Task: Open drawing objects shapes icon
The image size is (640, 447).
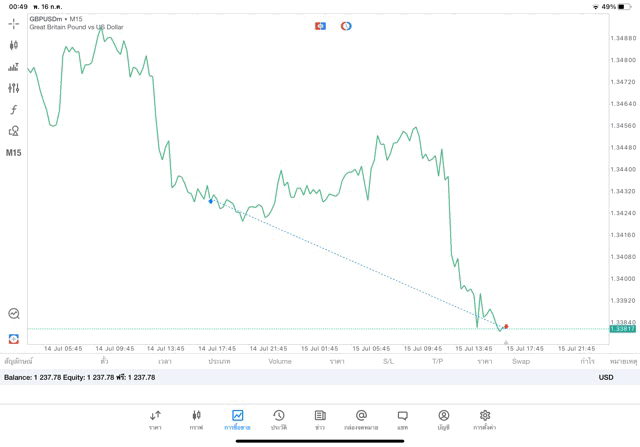Action: [14, 131]
